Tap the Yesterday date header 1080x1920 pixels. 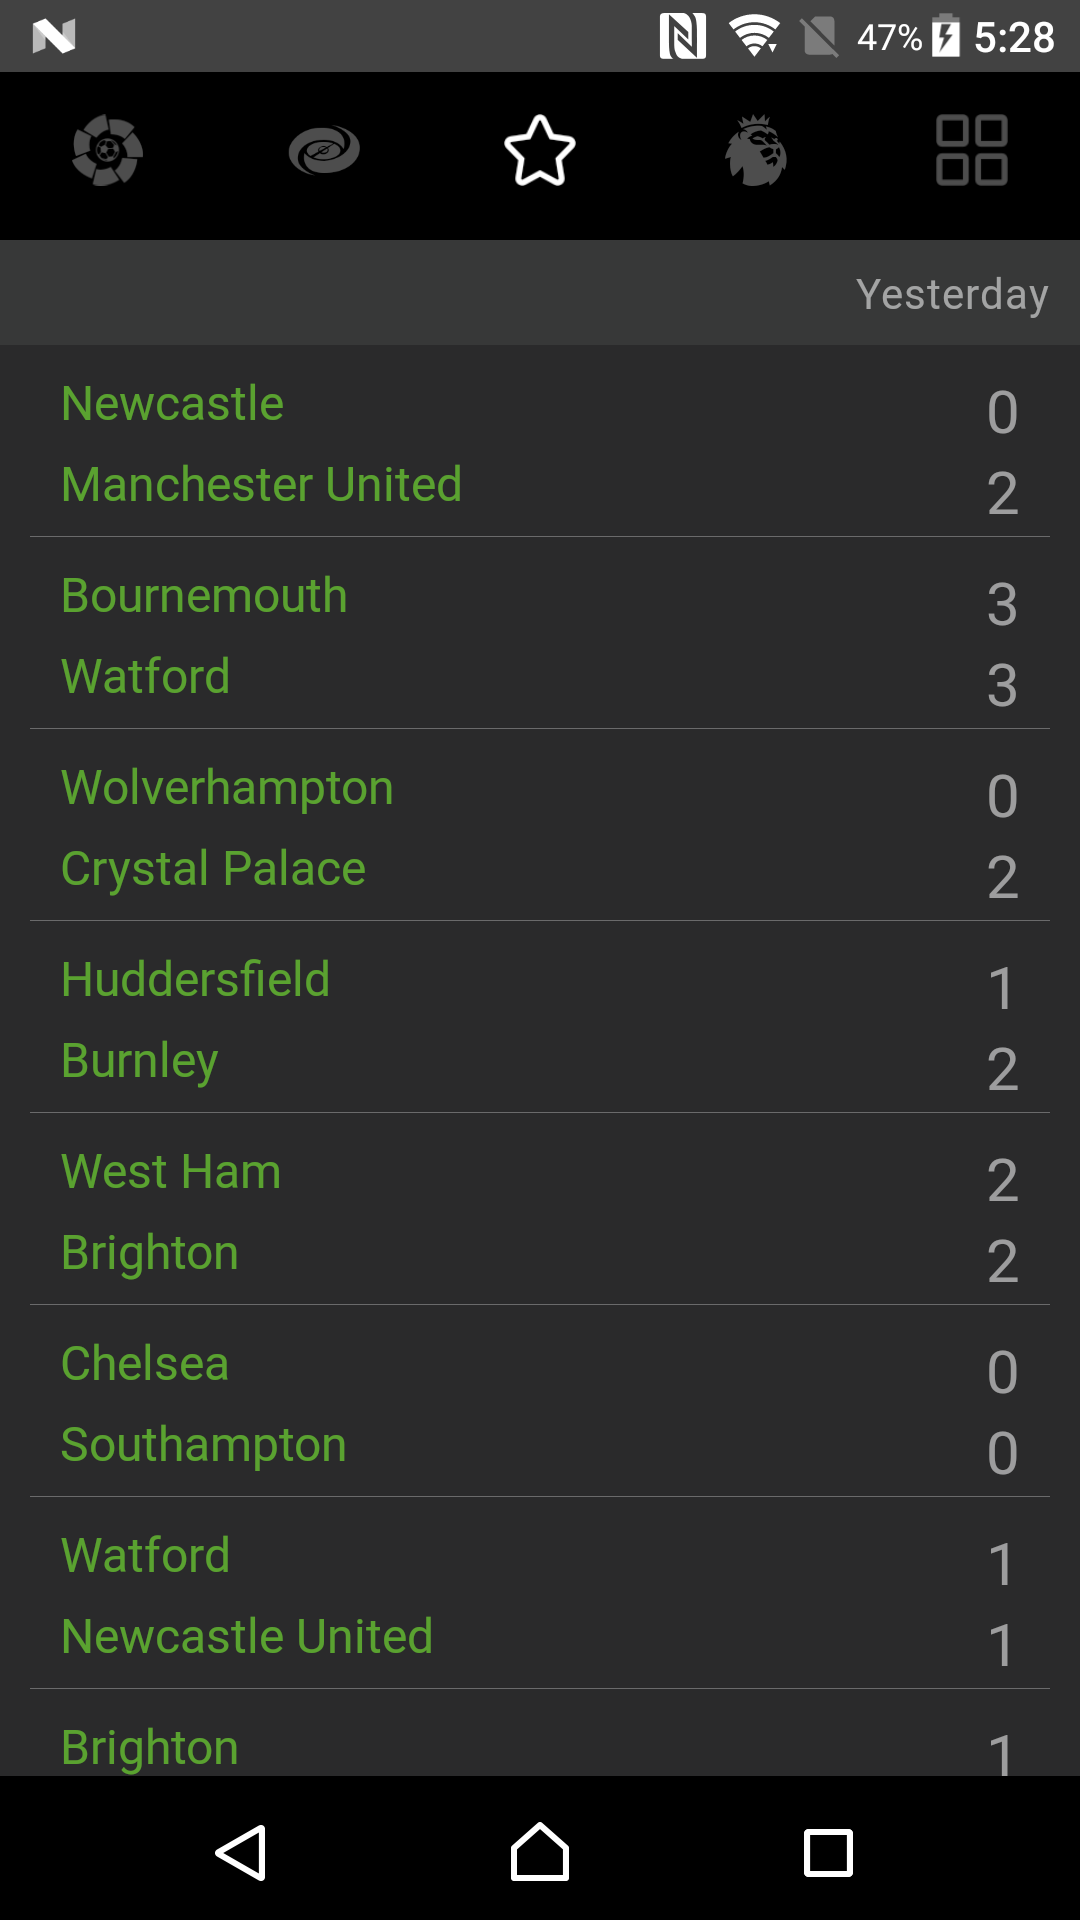click(x=951, y=294)
